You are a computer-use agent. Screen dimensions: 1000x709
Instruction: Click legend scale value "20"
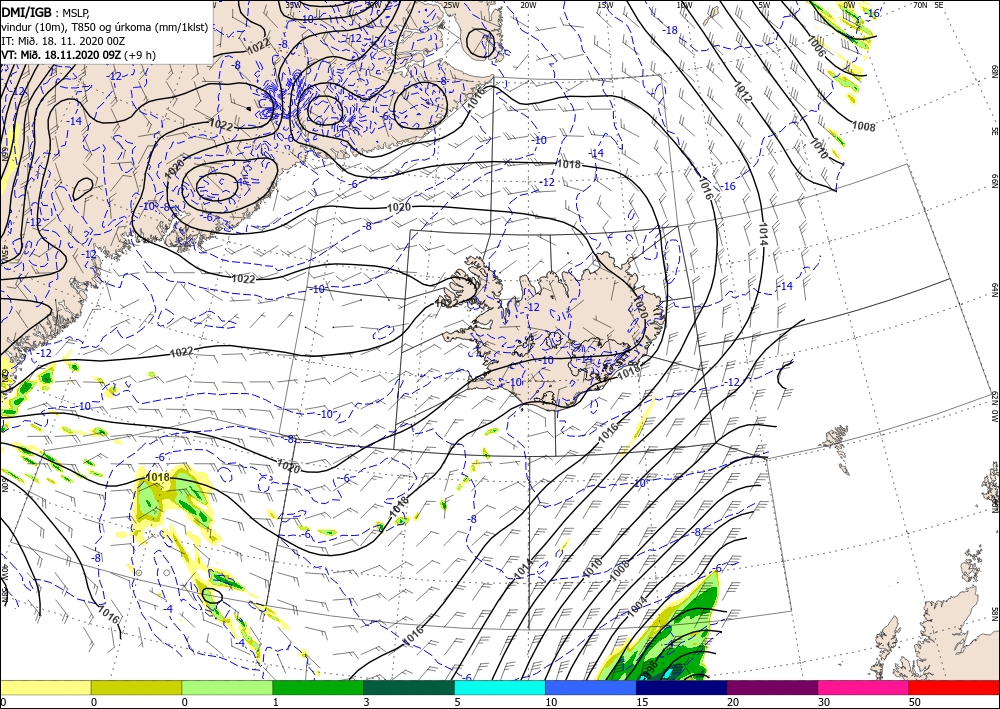(x=733, y=702)
